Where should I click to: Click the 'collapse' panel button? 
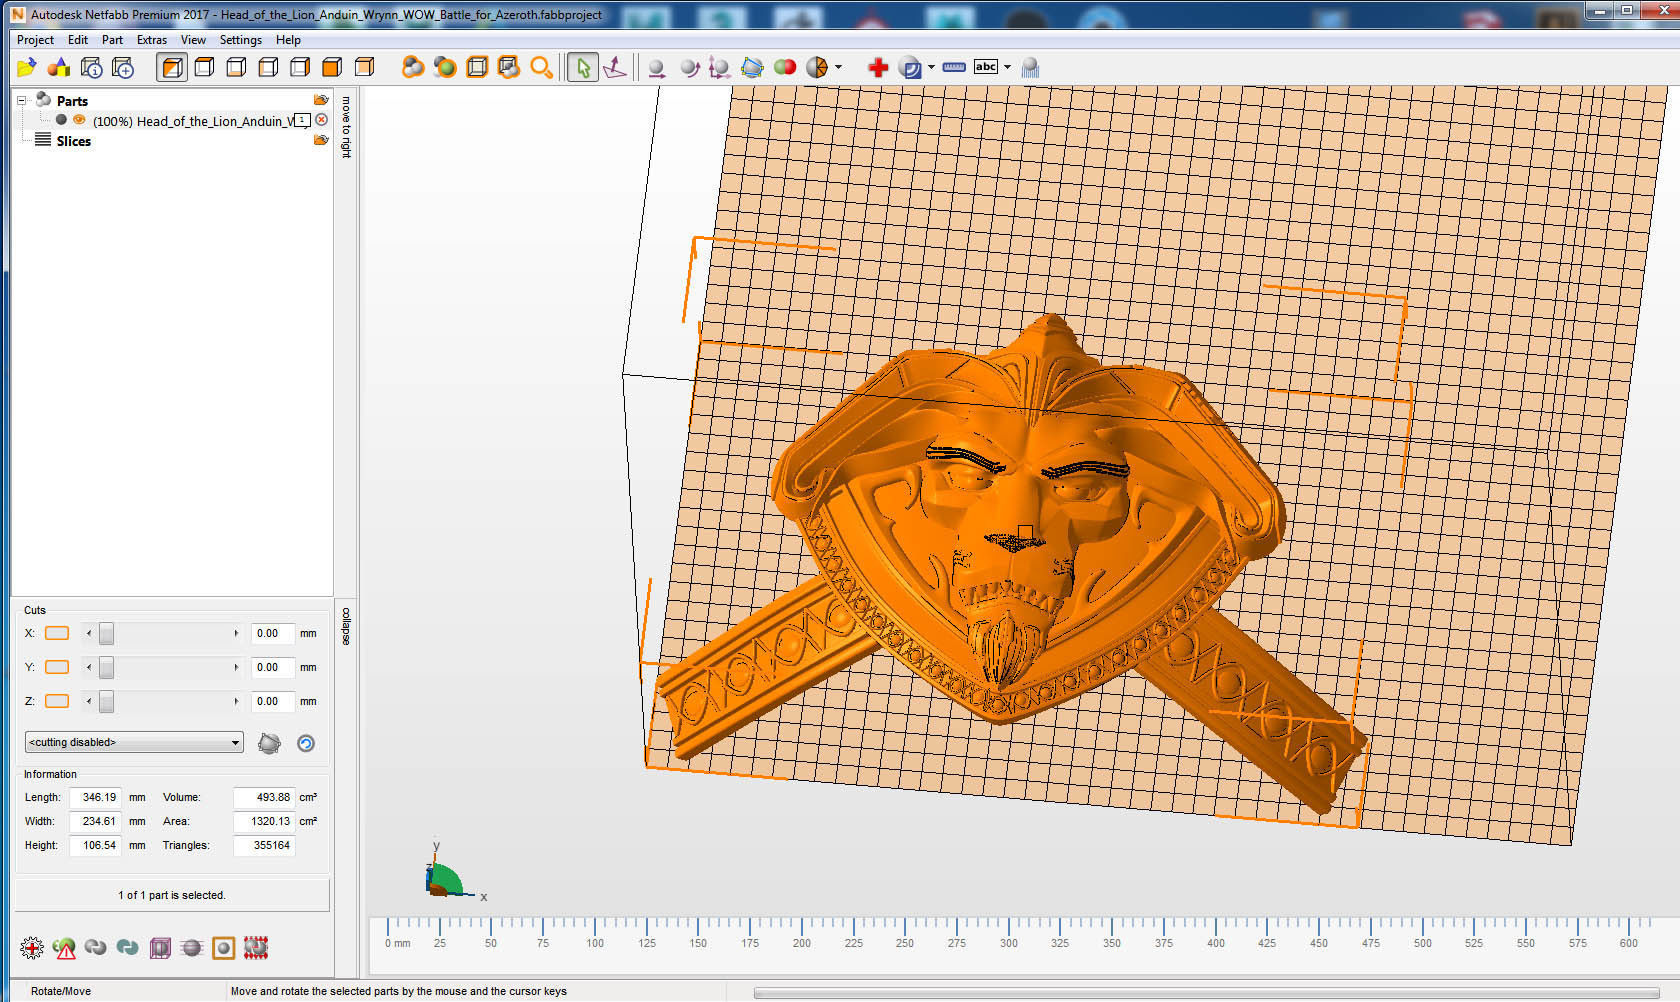[x=346, y=626]
